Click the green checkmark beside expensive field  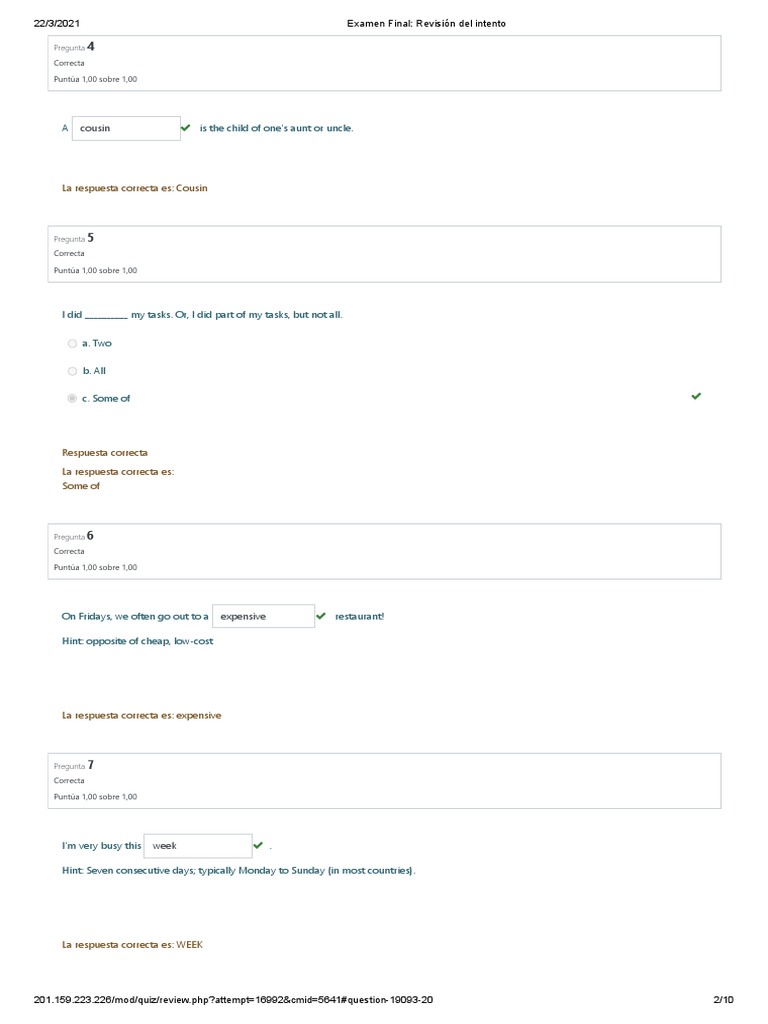(321, 616)
